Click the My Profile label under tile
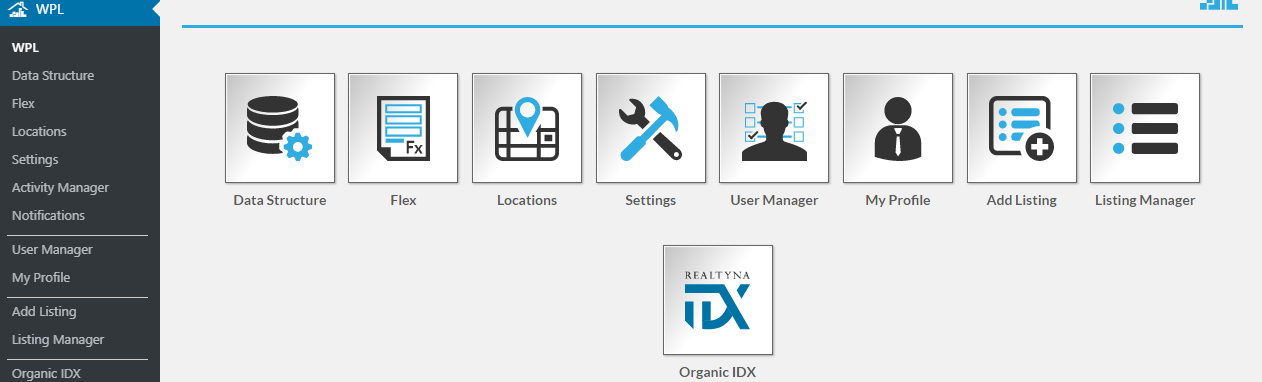This screenshot has width=1262, height=382. (x=898, y=200)
